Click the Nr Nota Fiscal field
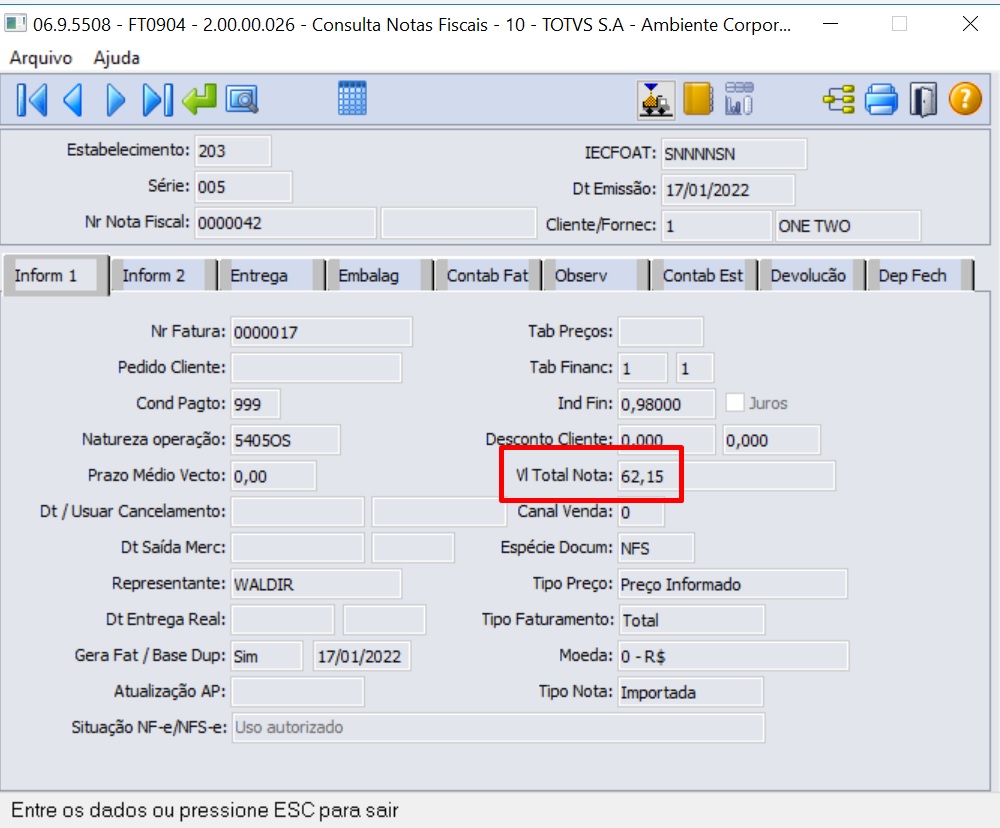Viewport: 1000px width, 828px height. [285, 223]
